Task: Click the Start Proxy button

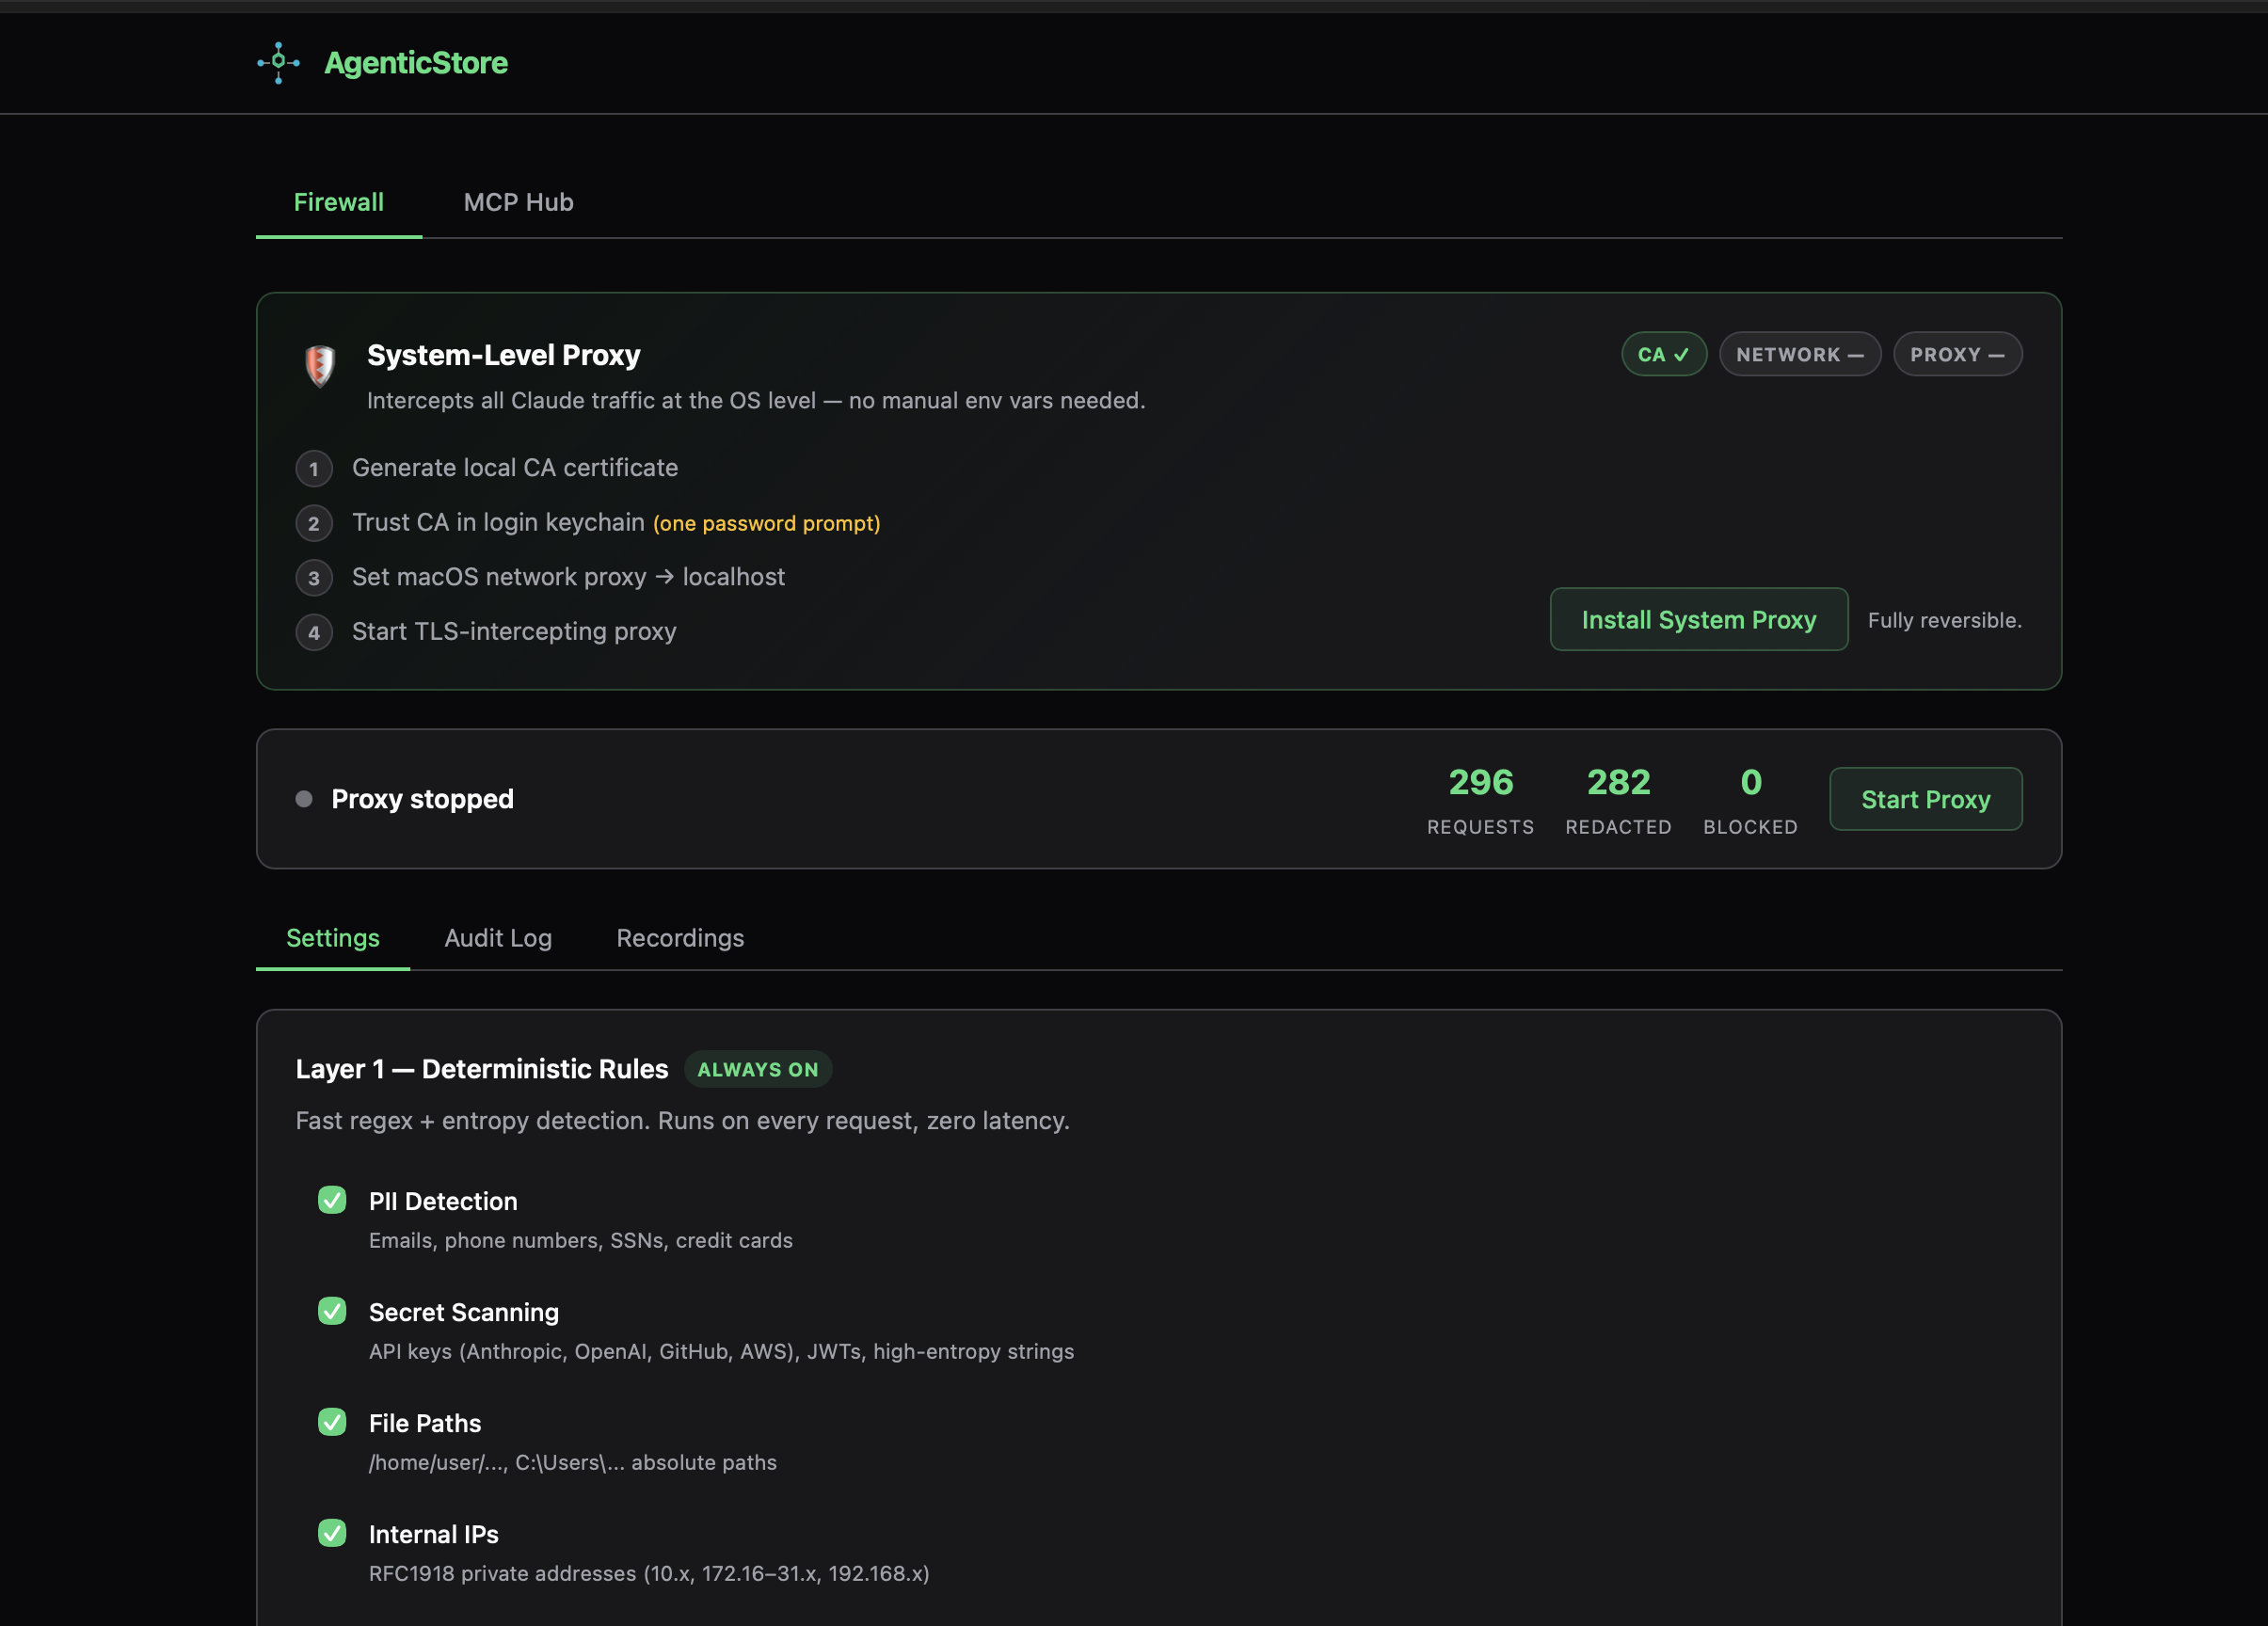Action: (x=1925, y=799)
